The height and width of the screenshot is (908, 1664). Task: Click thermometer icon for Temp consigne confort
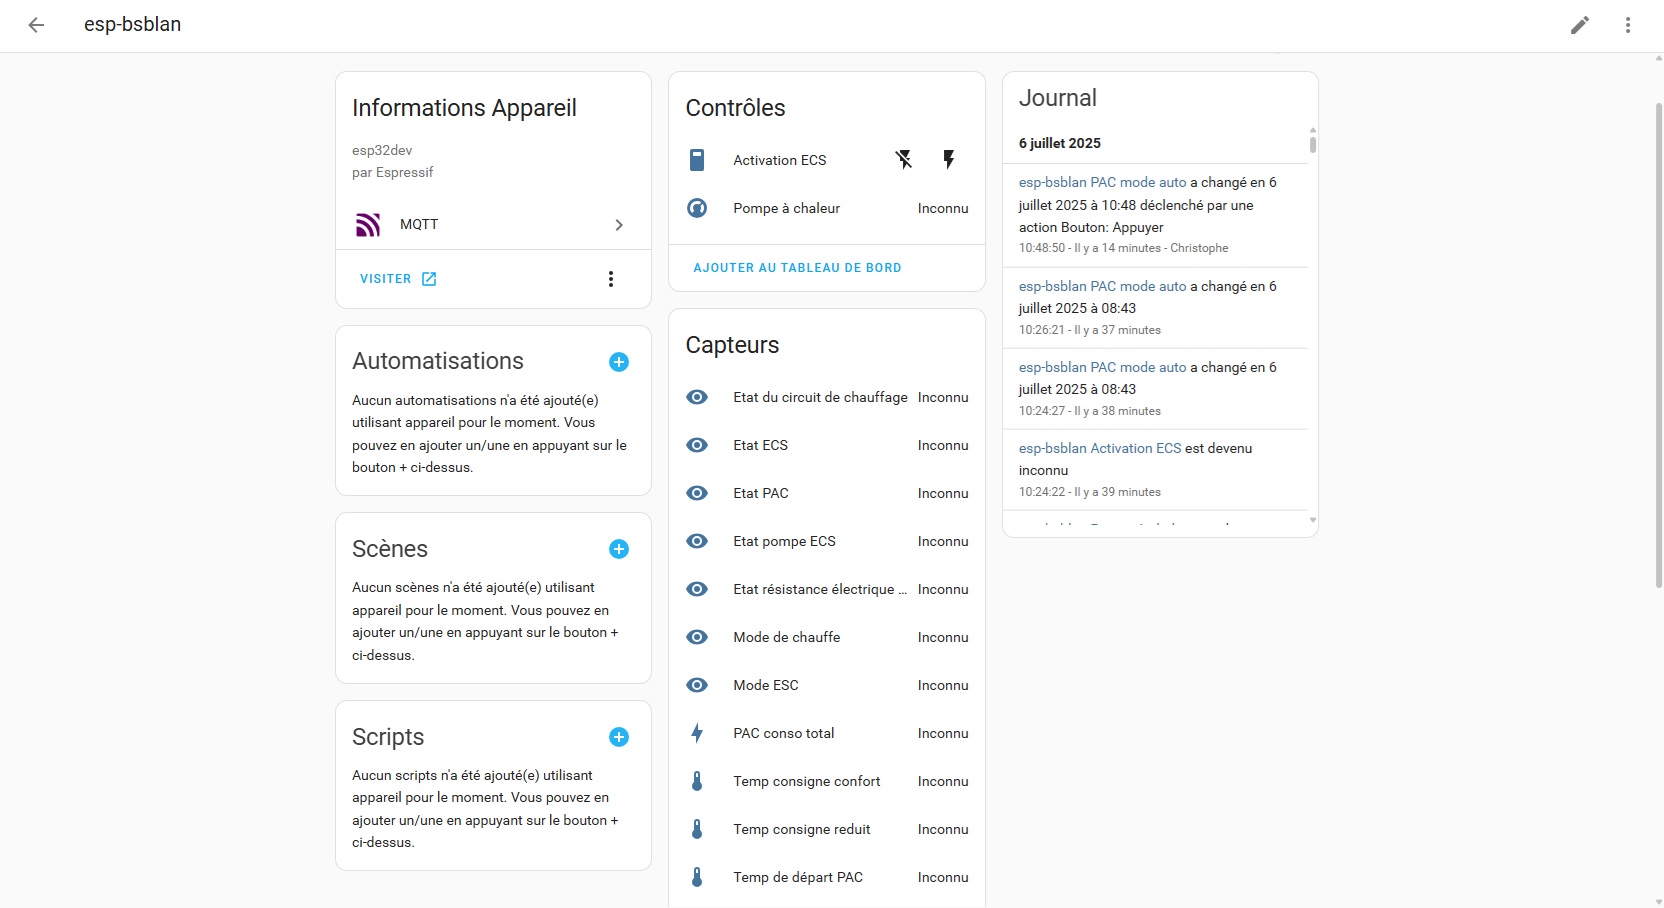(x=697, y=781)
